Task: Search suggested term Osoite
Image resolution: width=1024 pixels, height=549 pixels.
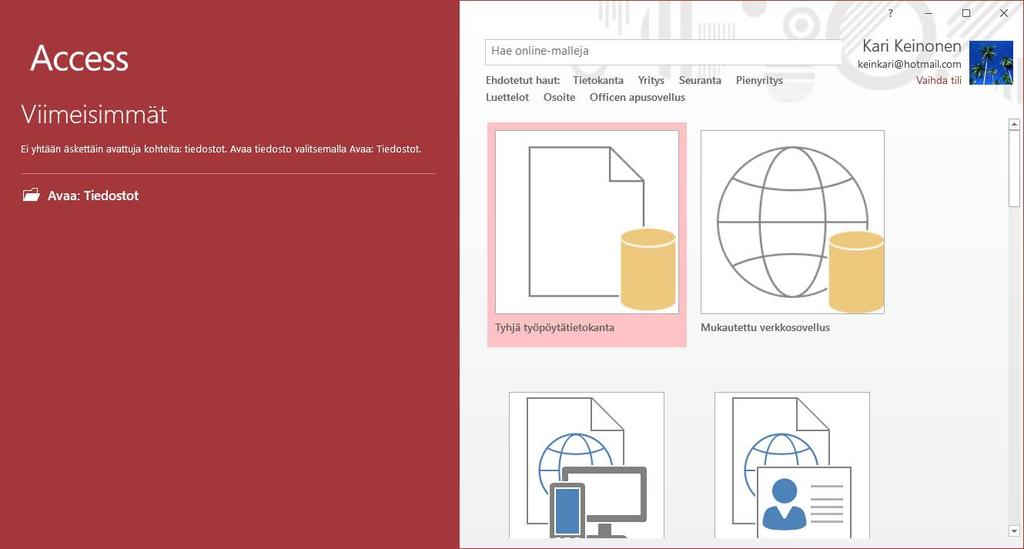Action: pyautogui.click(x=560, y=97)
